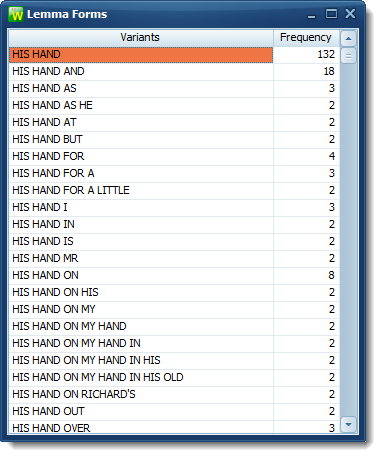Viewport: 381px width, 457px height.
Task: Minimize the Lemma Forms window
Action: (x=312, y=15)
